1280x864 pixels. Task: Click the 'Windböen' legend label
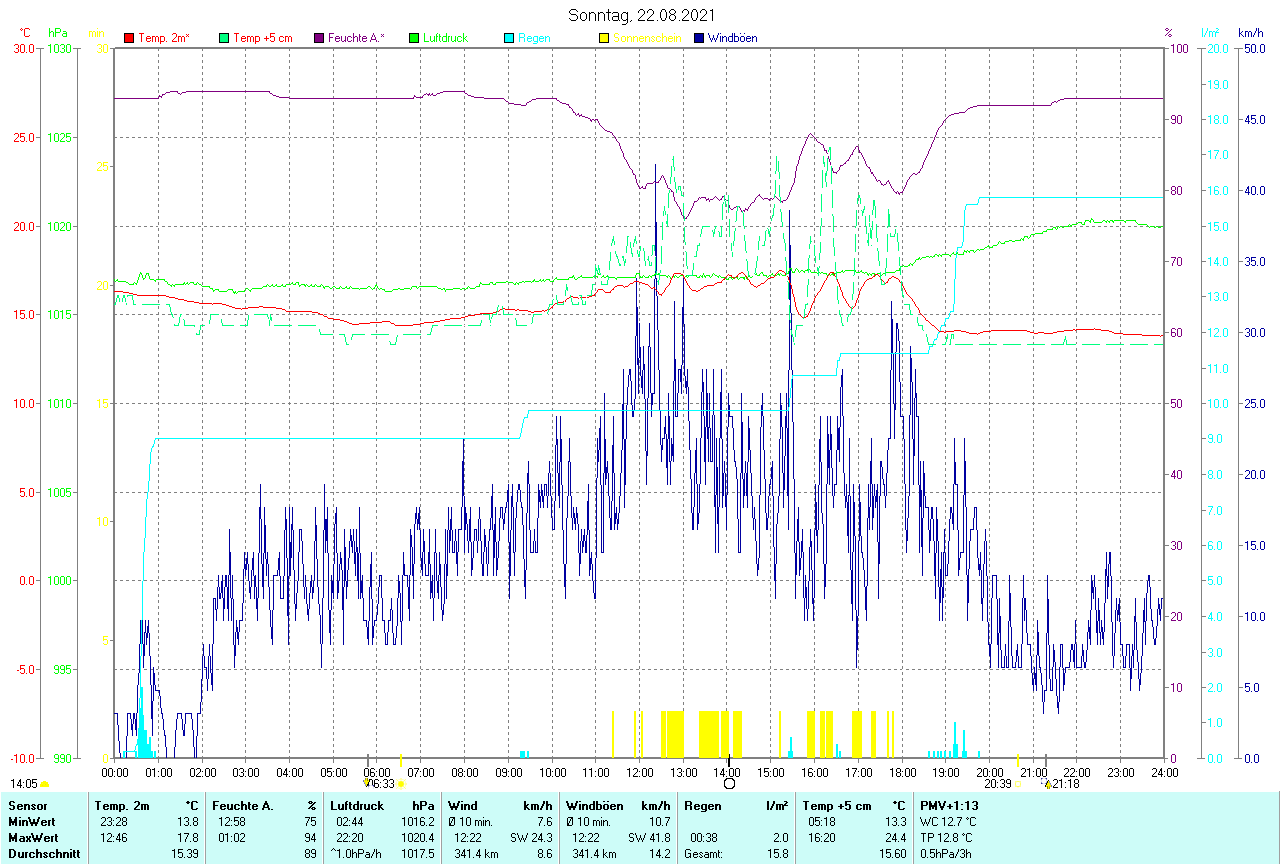tap(733, 38)
